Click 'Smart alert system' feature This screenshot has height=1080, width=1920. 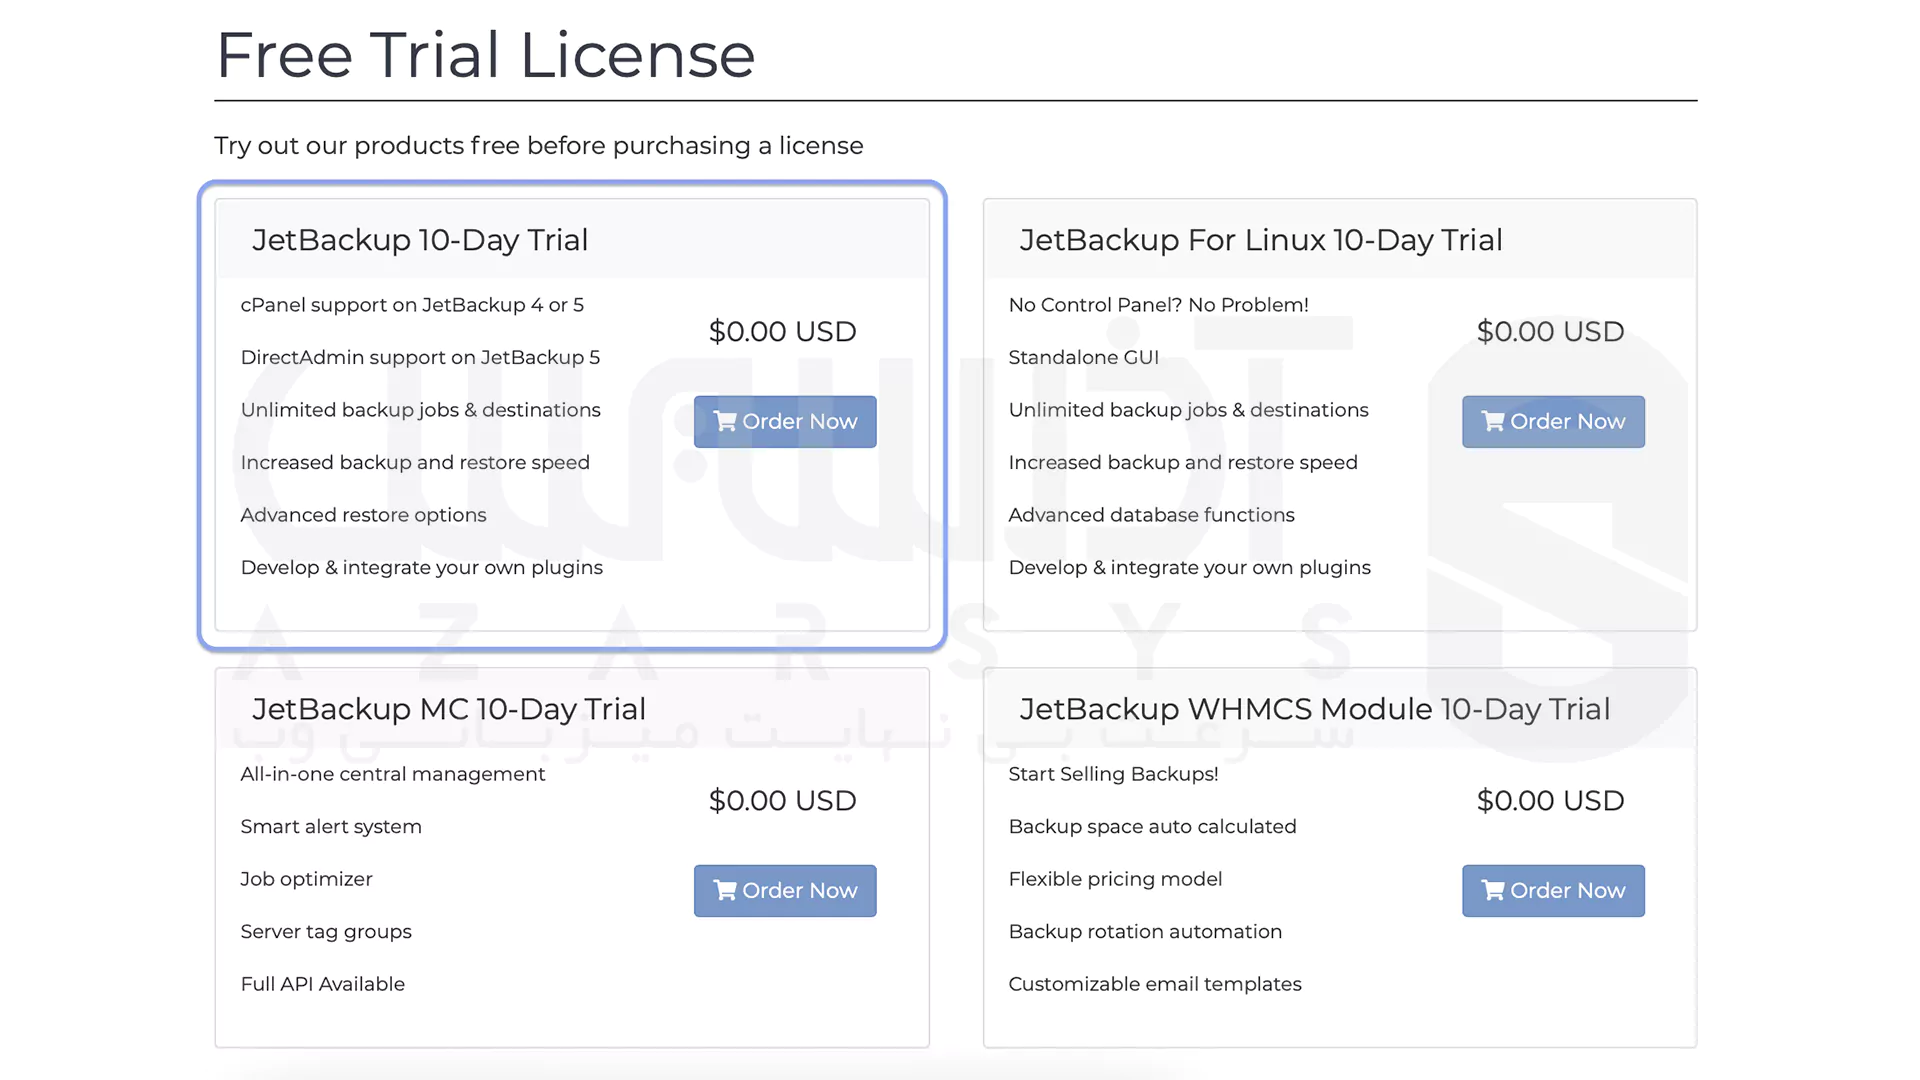[x=331, y=827]
